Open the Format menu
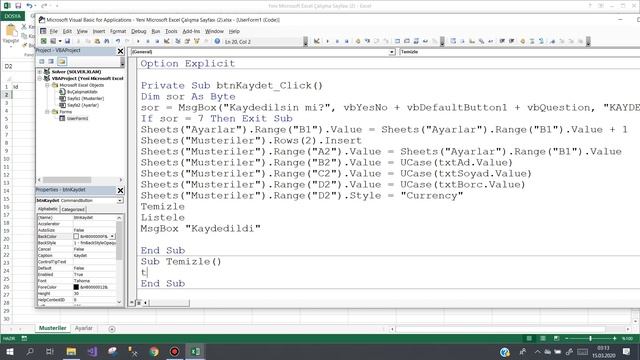This screenshot has height=360, width=640. click(x=118, y=31)
